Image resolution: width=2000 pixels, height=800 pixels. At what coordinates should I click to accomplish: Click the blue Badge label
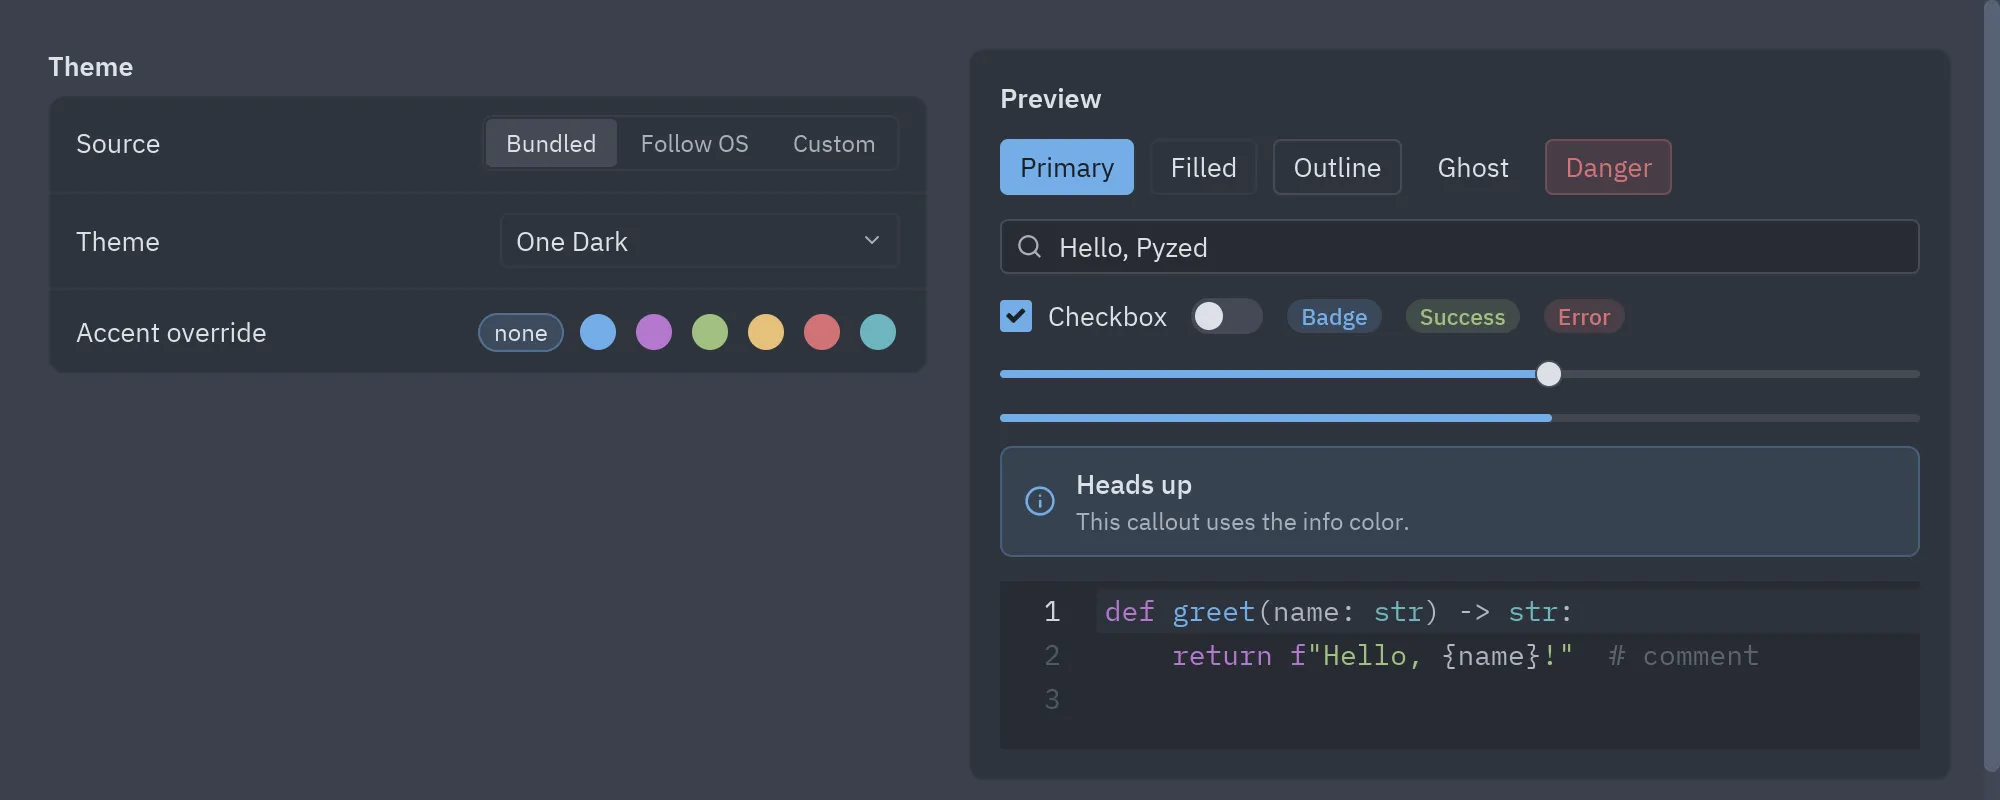1334,317
